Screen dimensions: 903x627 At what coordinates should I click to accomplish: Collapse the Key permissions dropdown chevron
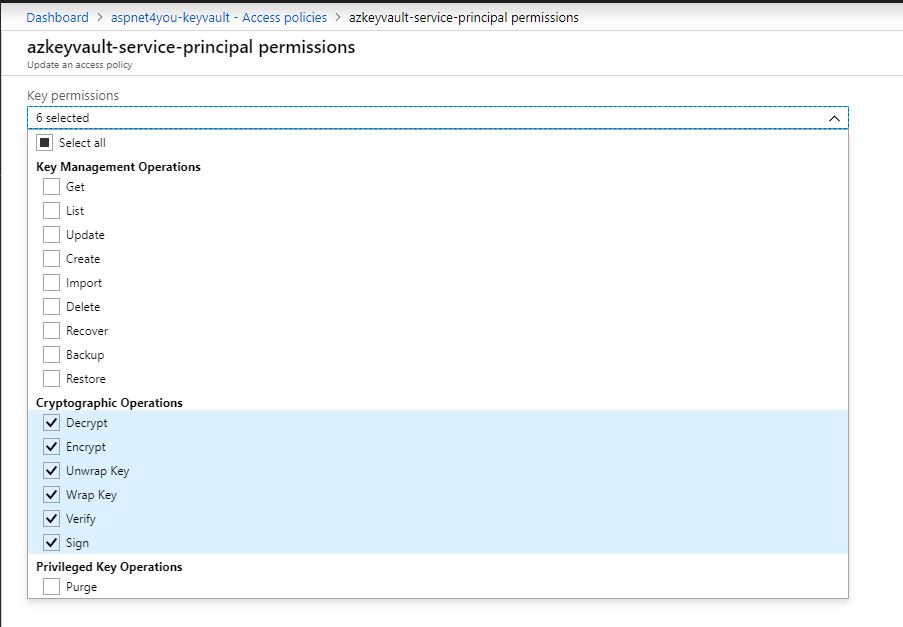pyautogui.click(x=834, y=118)
